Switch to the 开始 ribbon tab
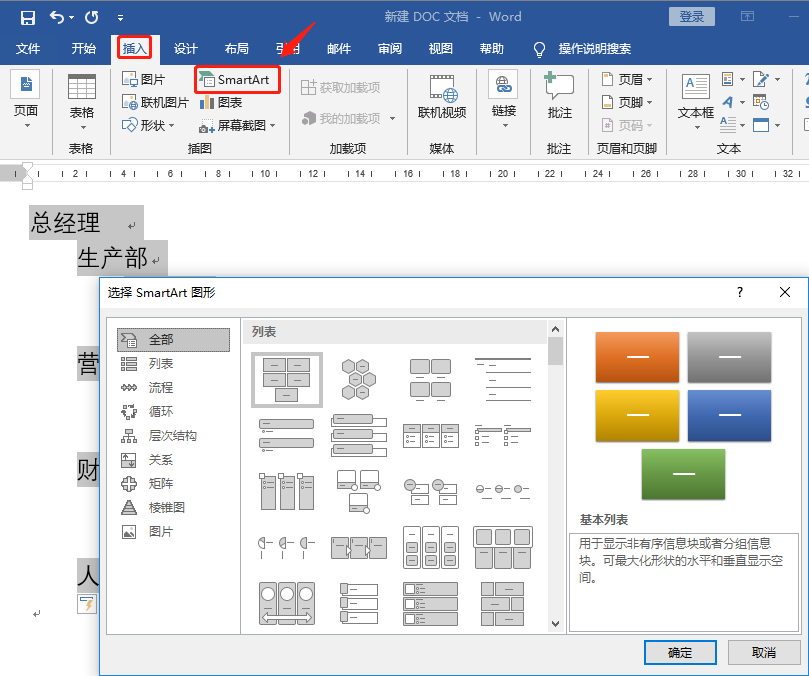This screenshot has width=809, height=676. (84, 49)
